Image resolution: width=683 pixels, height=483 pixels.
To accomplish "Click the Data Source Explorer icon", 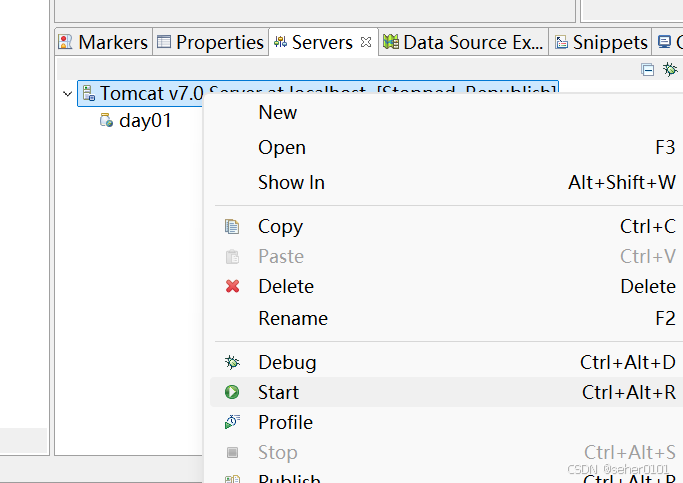I will pyautogui.click(x=391, y=42).
